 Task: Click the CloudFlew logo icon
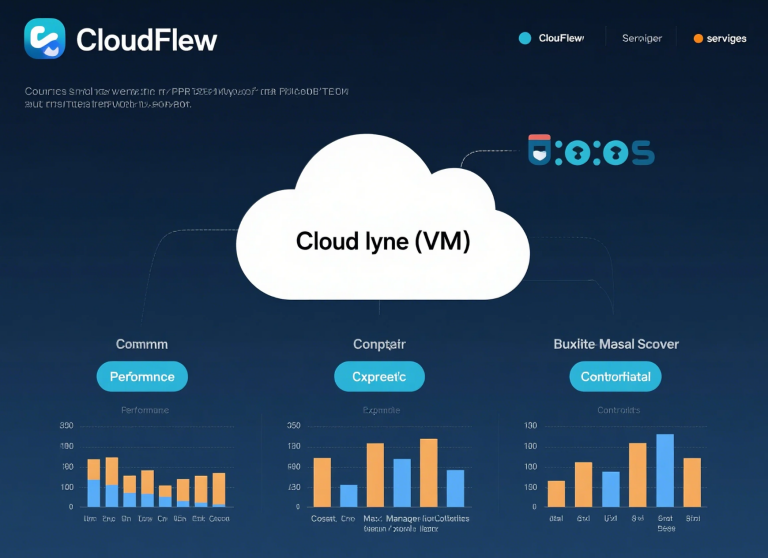44,40
